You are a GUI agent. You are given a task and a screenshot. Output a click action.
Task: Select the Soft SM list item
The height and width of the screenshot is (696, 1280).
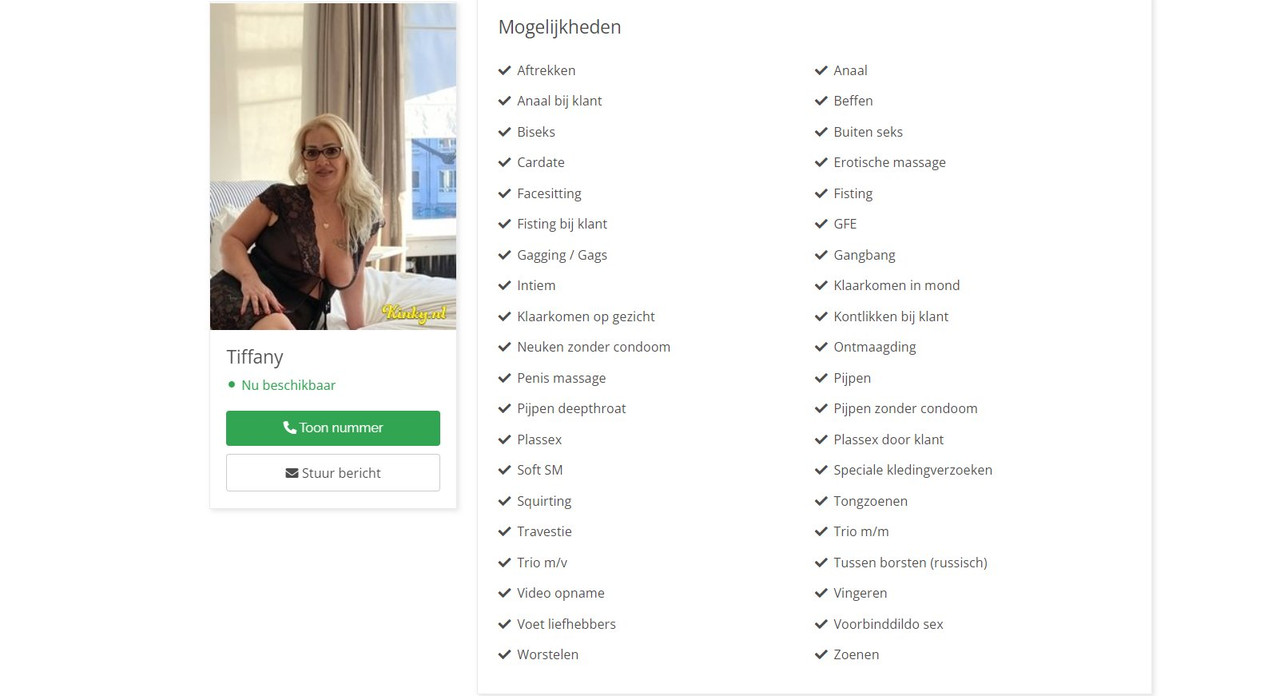(x=531, y=470)
